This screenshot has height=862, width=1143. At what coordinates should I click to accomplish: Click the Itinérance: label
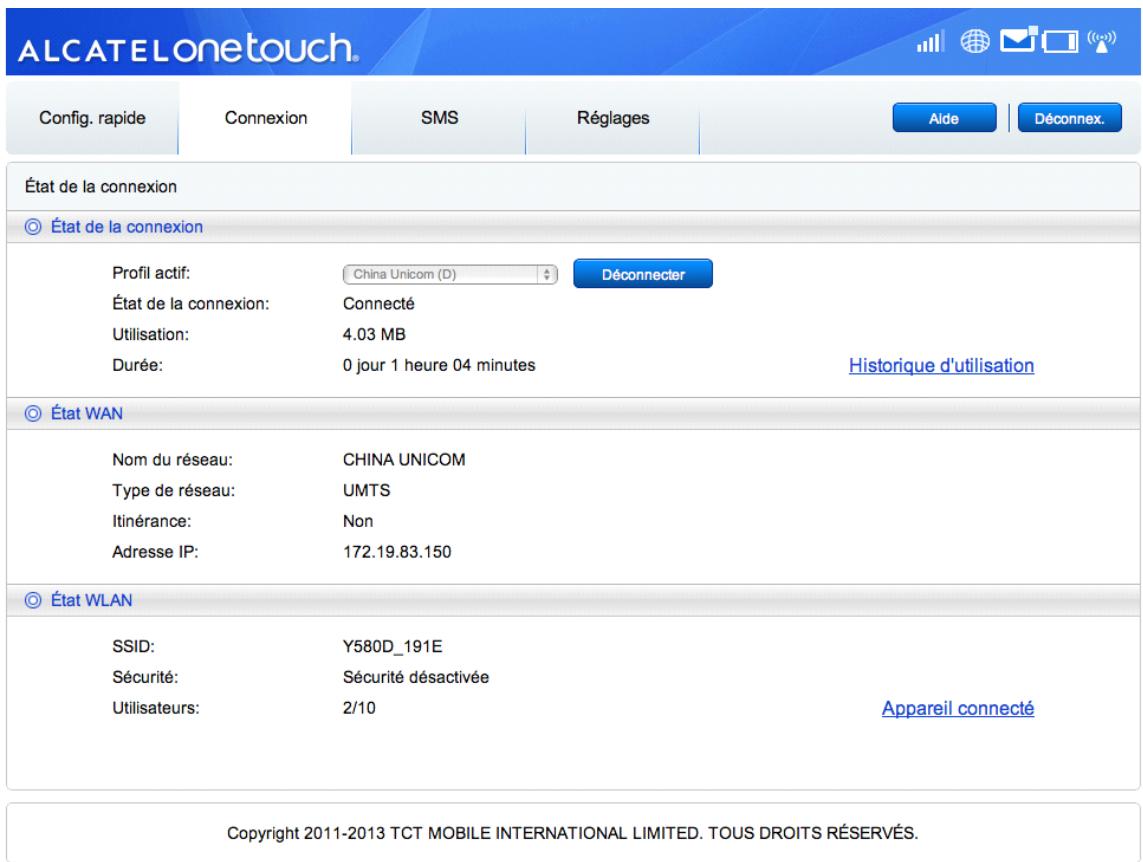(x=152, y=521)
